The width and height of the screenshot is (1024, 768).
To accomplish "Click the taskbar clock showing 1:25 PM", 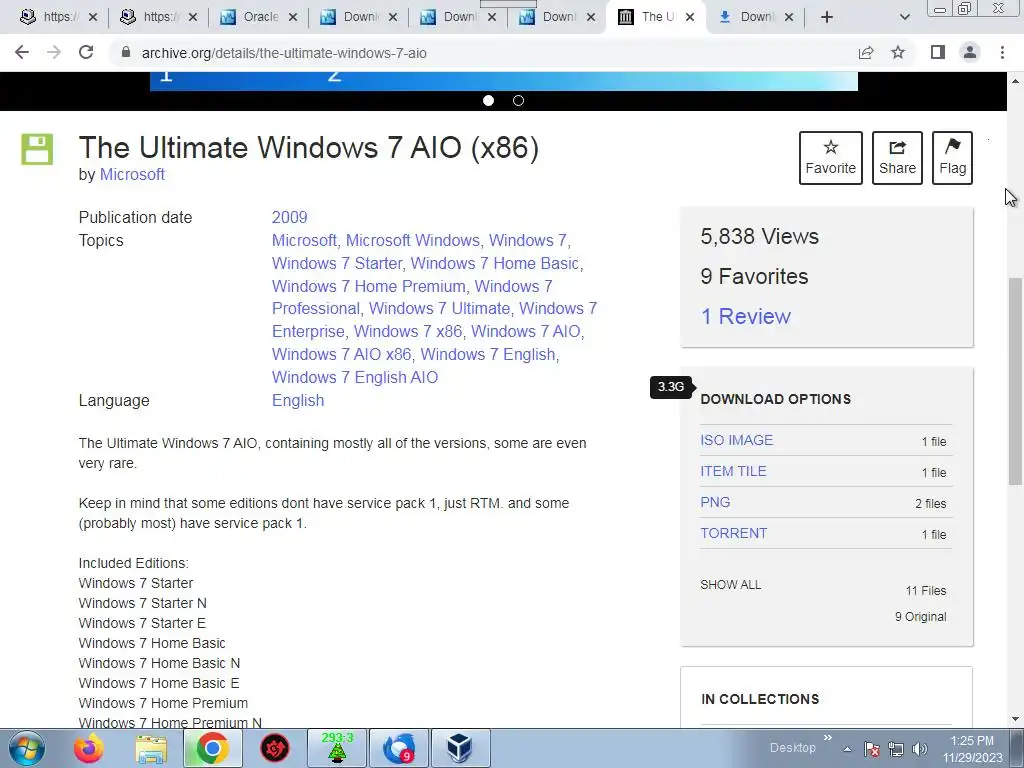I will point(972,749).
